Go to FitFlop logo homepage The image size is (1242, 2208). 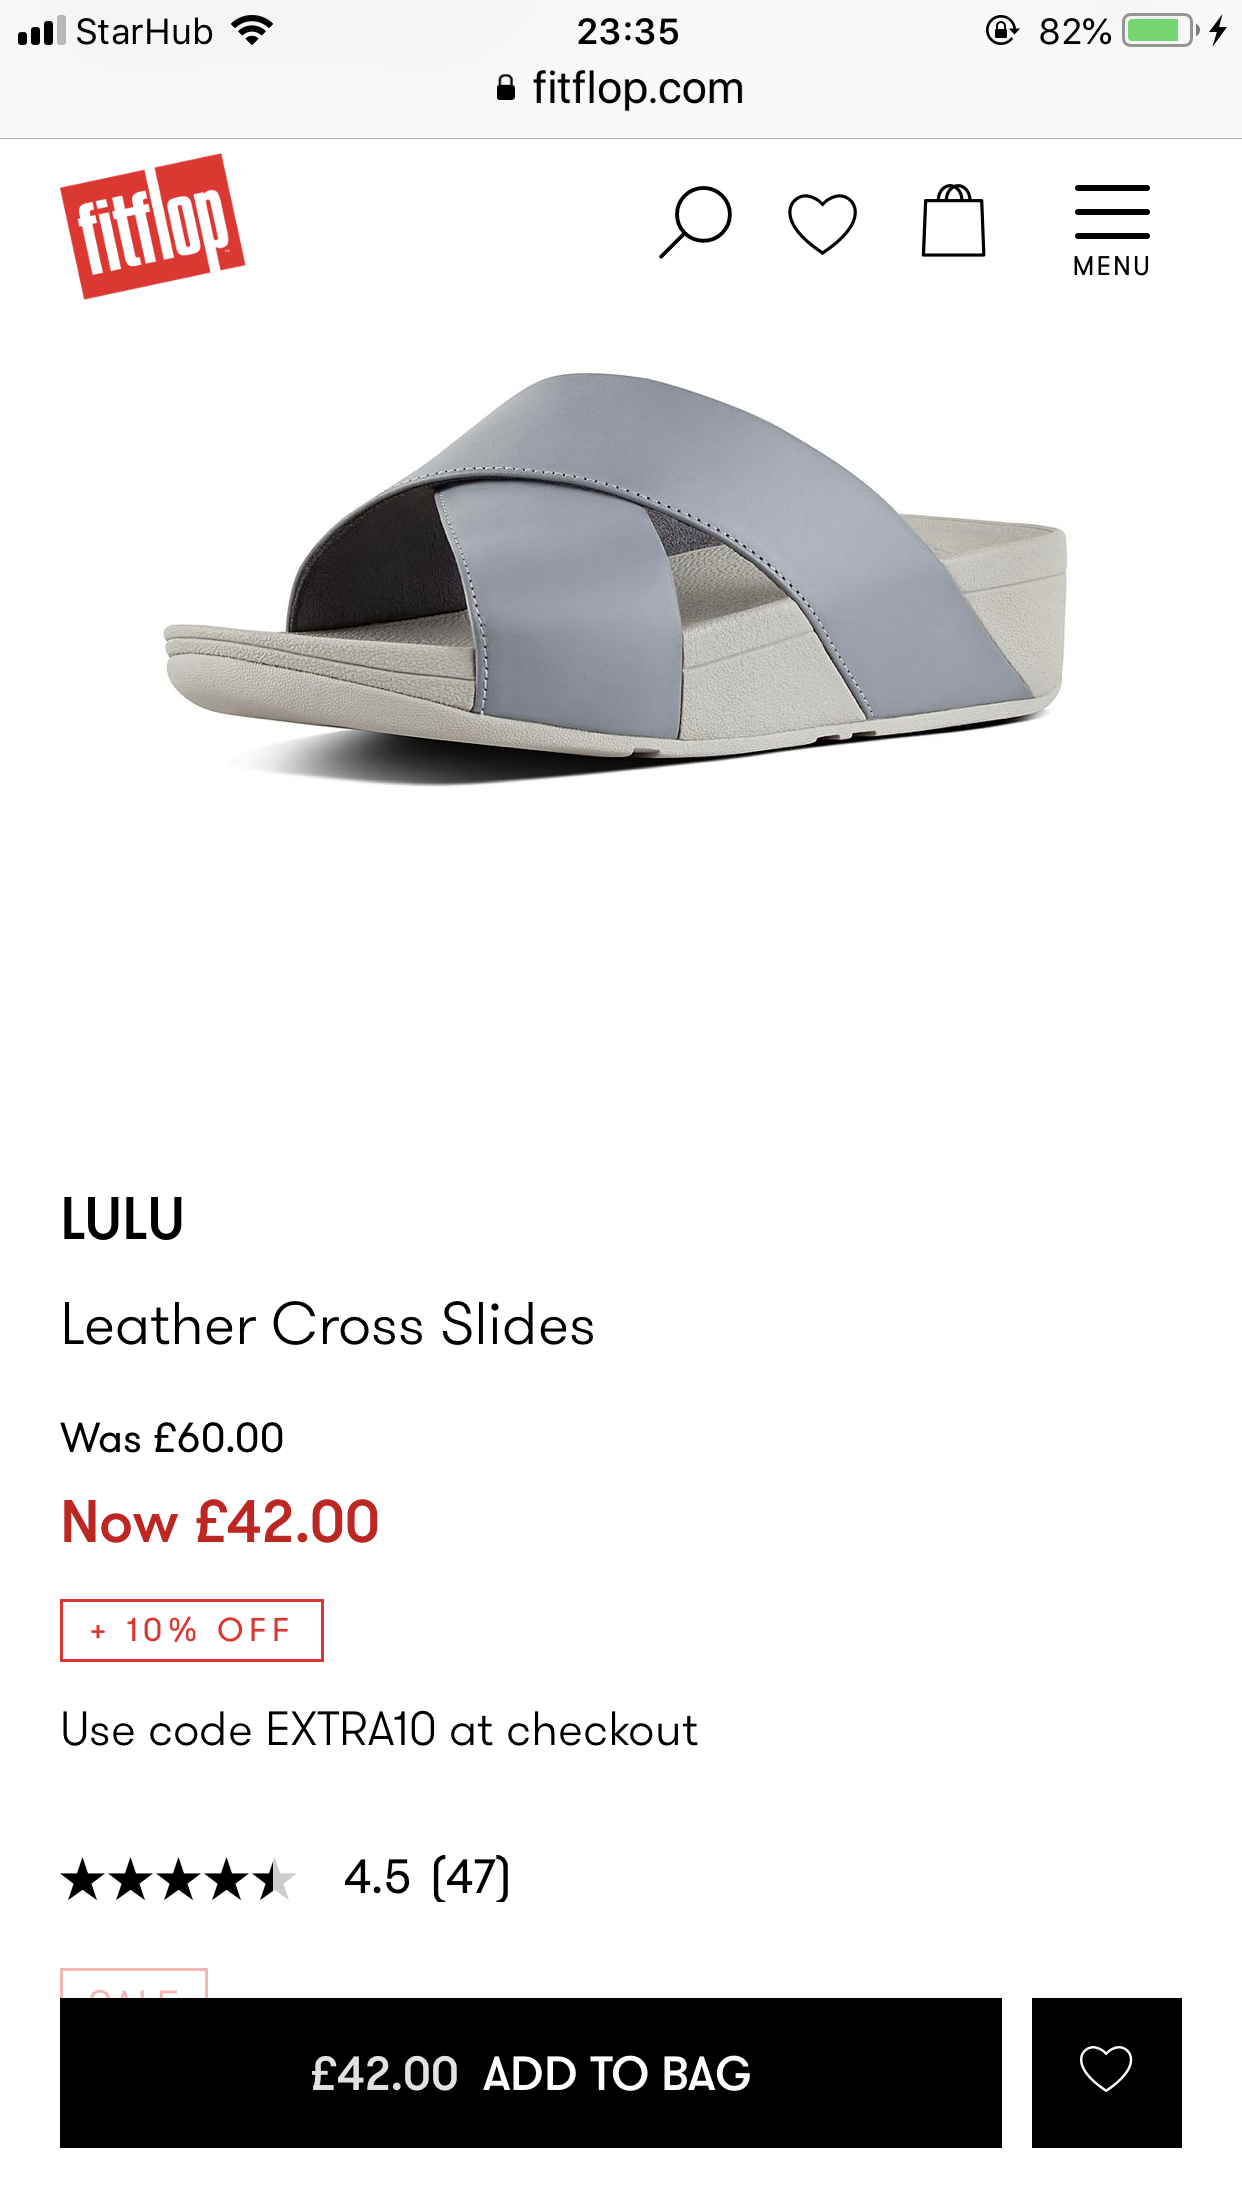pos(152,226)
